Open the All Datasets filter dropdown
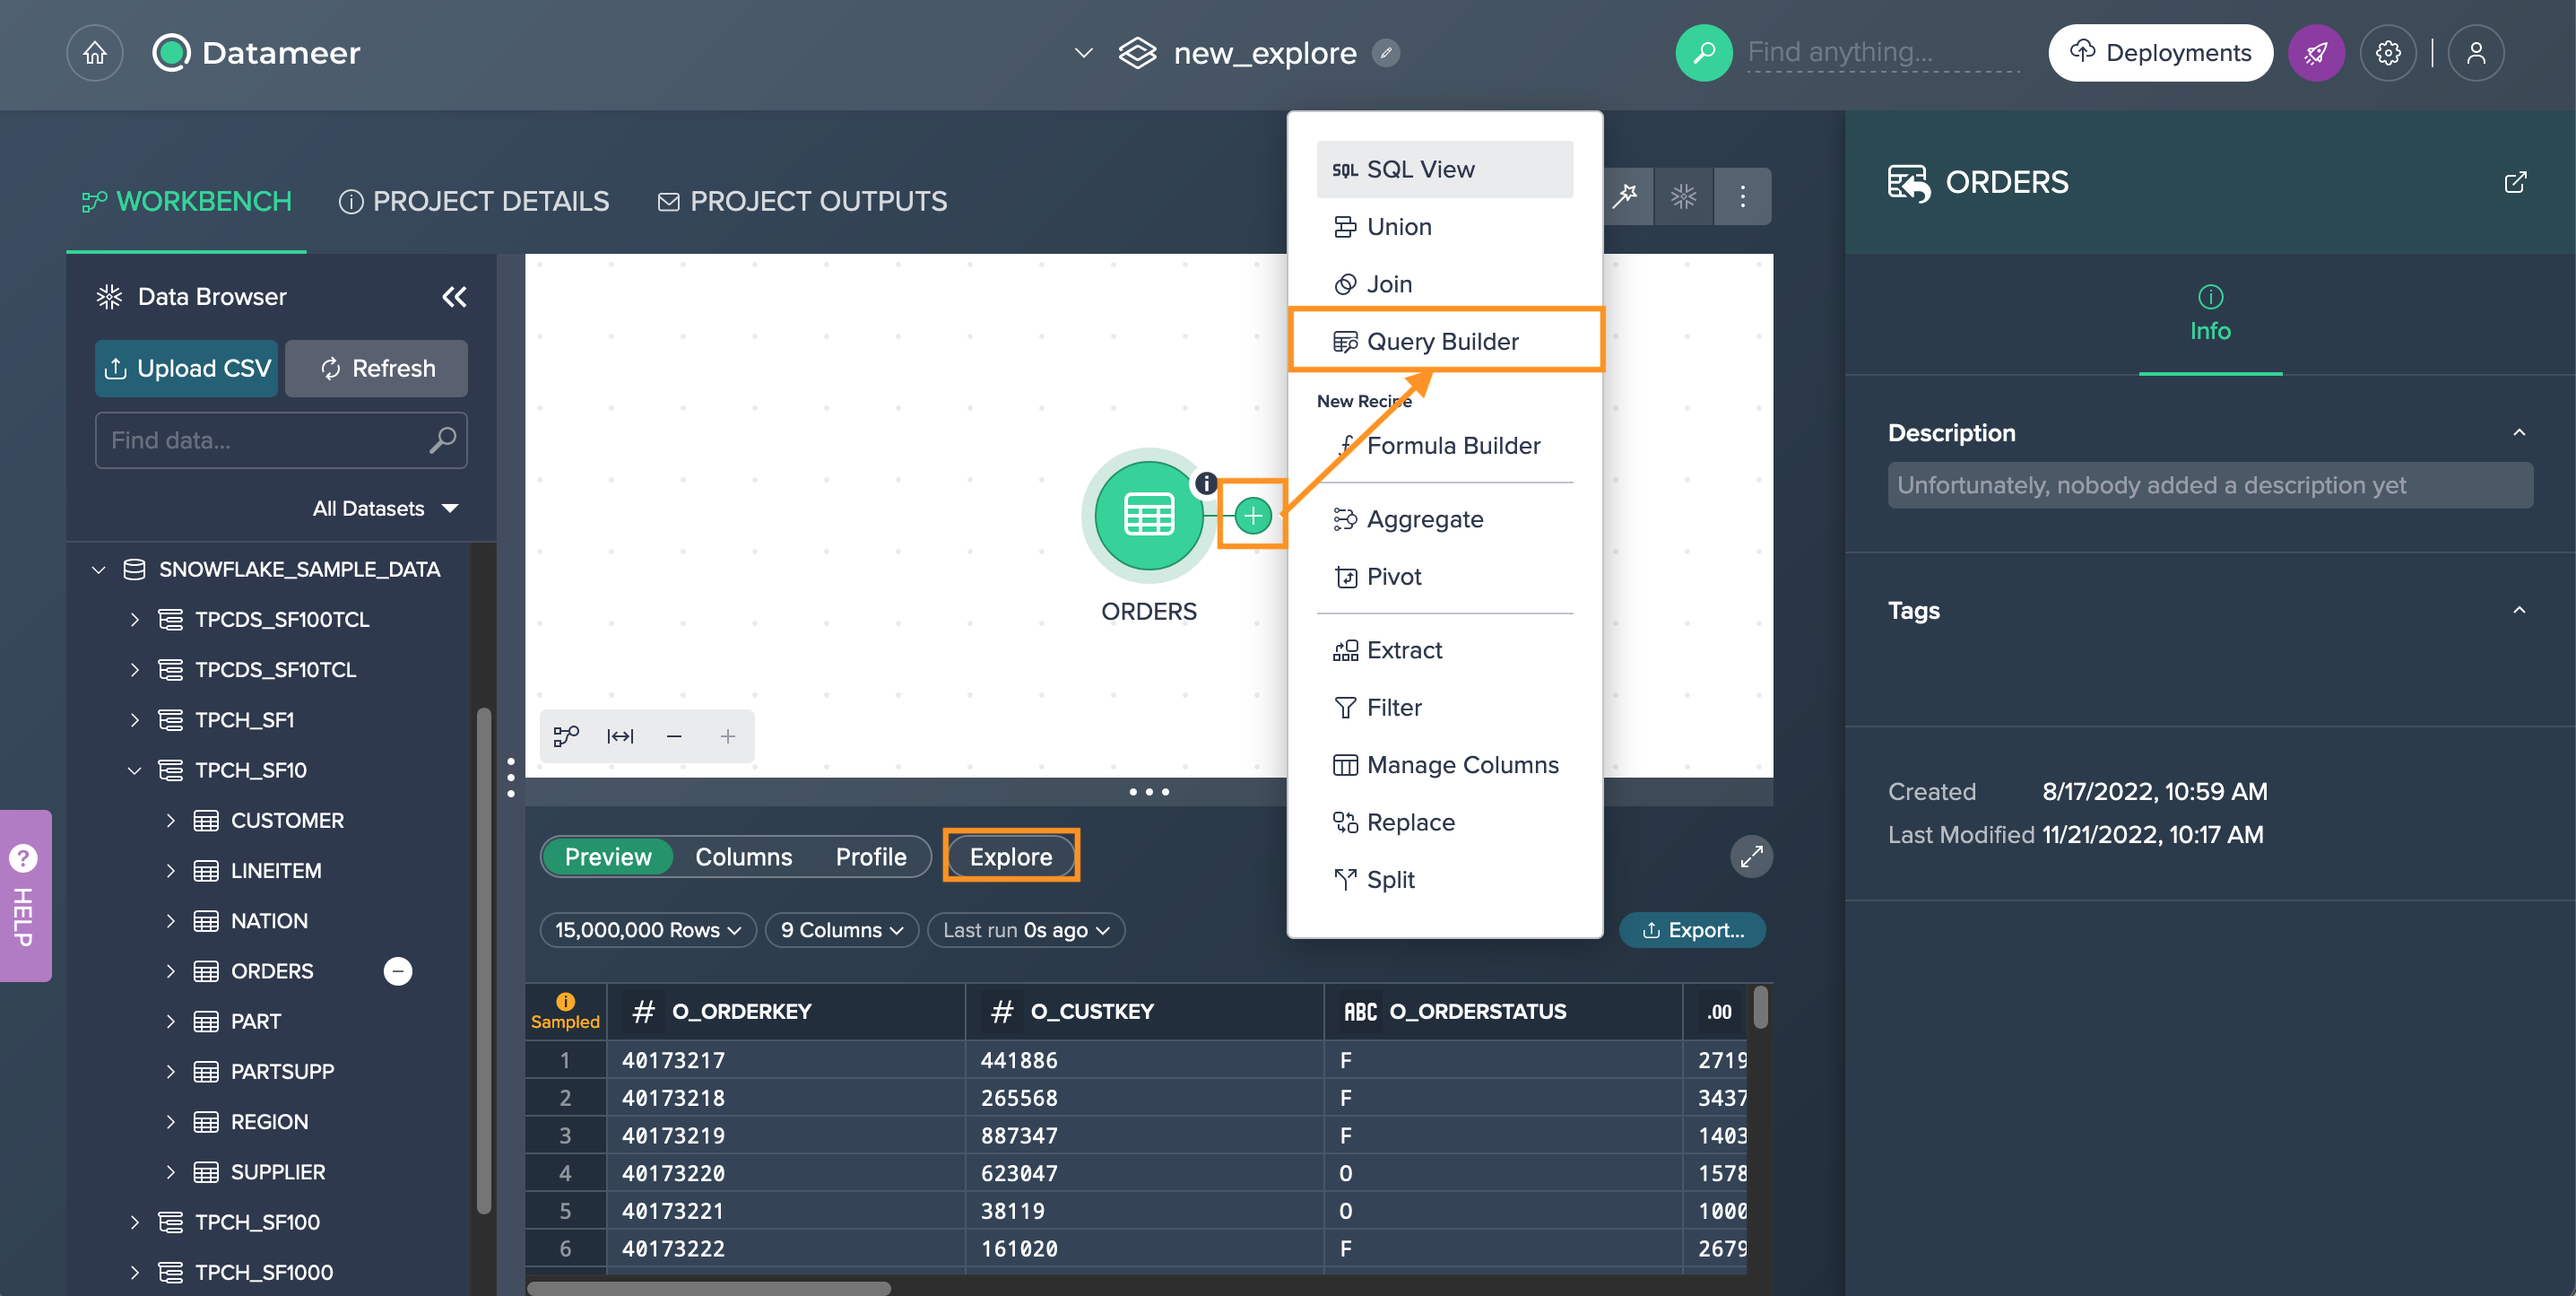The height and width of the screenshot is (1296, 2576). point(385,508)
